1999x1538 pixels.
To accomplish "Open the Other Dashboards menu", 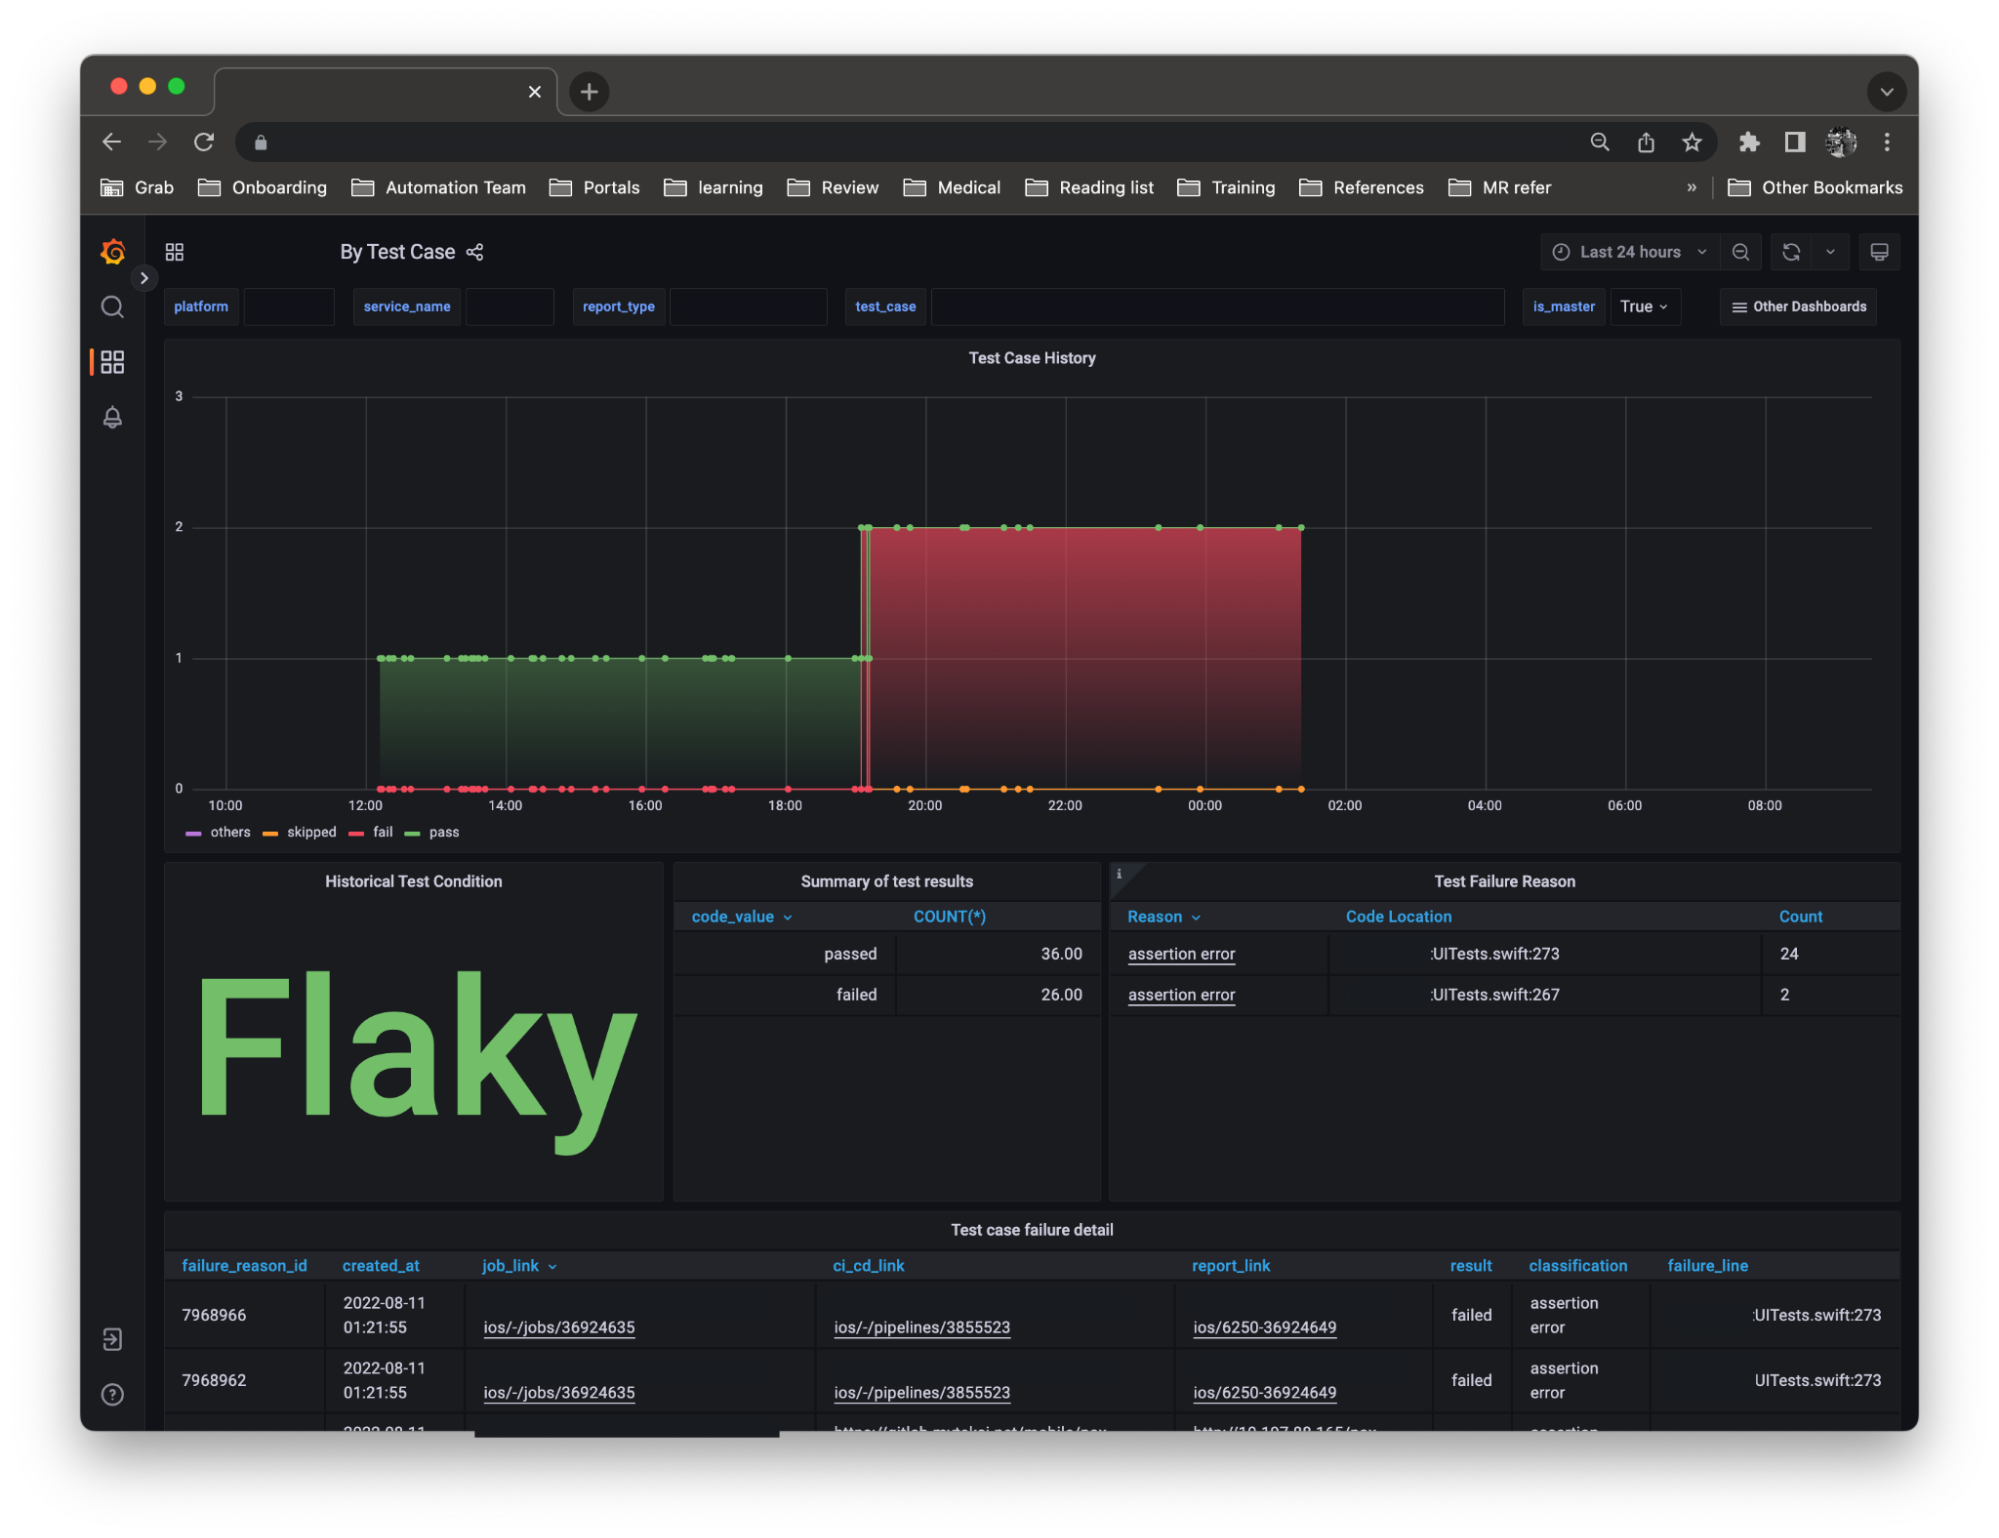I will click(1798, 307).
